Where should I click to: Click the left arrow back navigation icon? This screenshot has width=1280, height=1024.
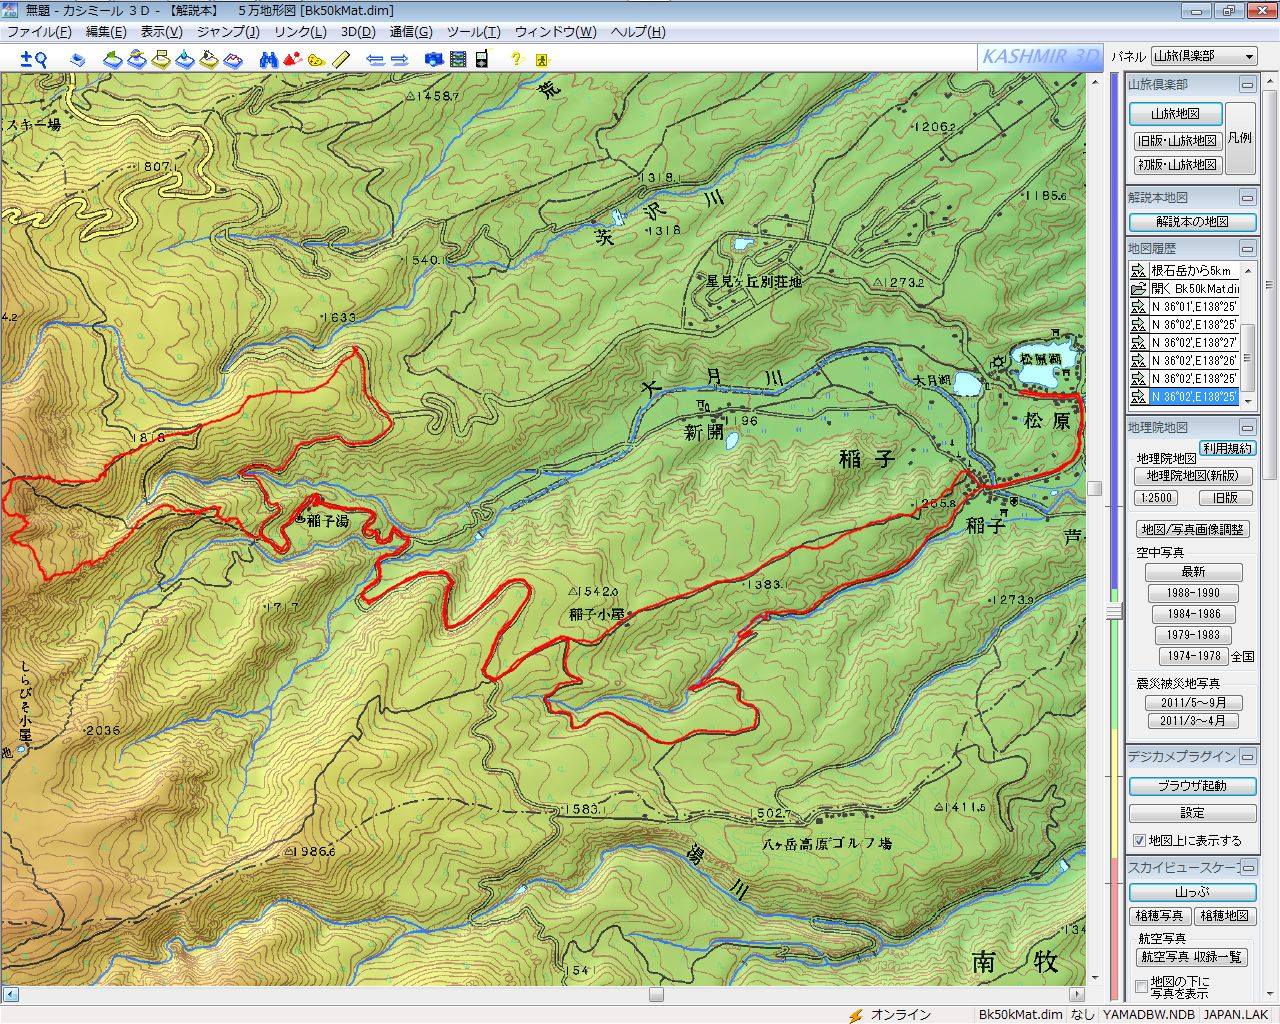point(375,59)
